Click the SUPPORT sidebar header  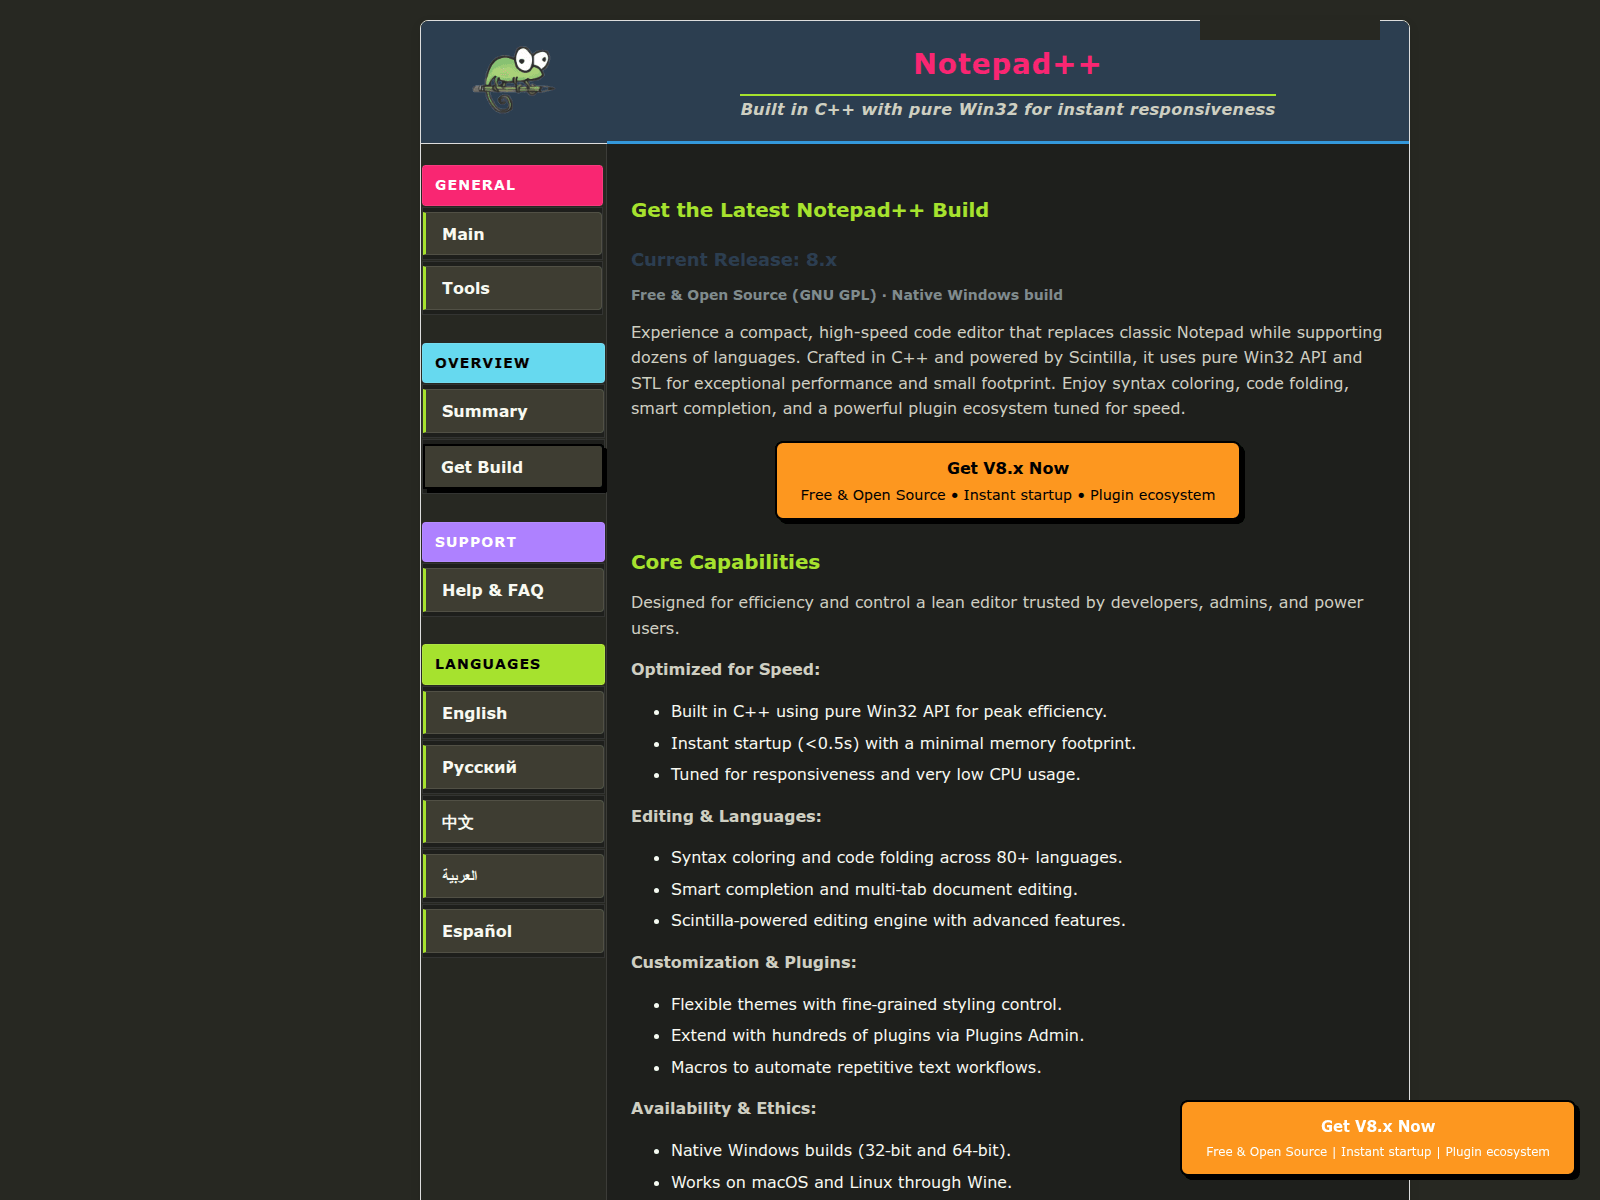[x=513, y=542]
